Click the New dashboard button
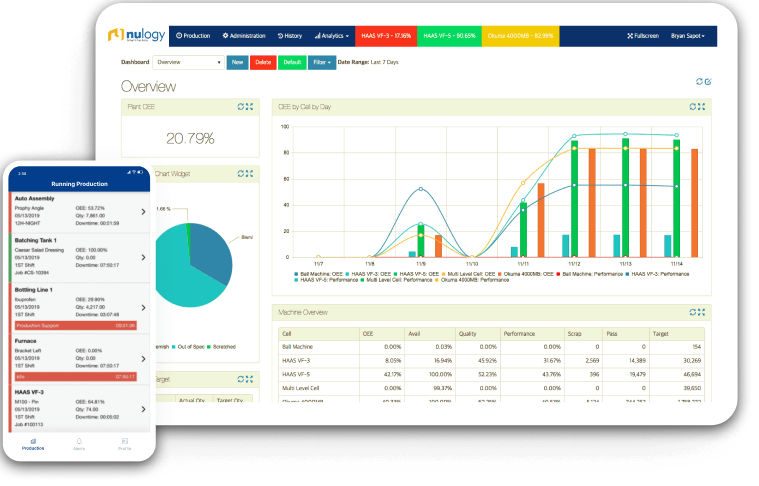Image resolution: width=759 pixels, height=486 pixels. 237,62
